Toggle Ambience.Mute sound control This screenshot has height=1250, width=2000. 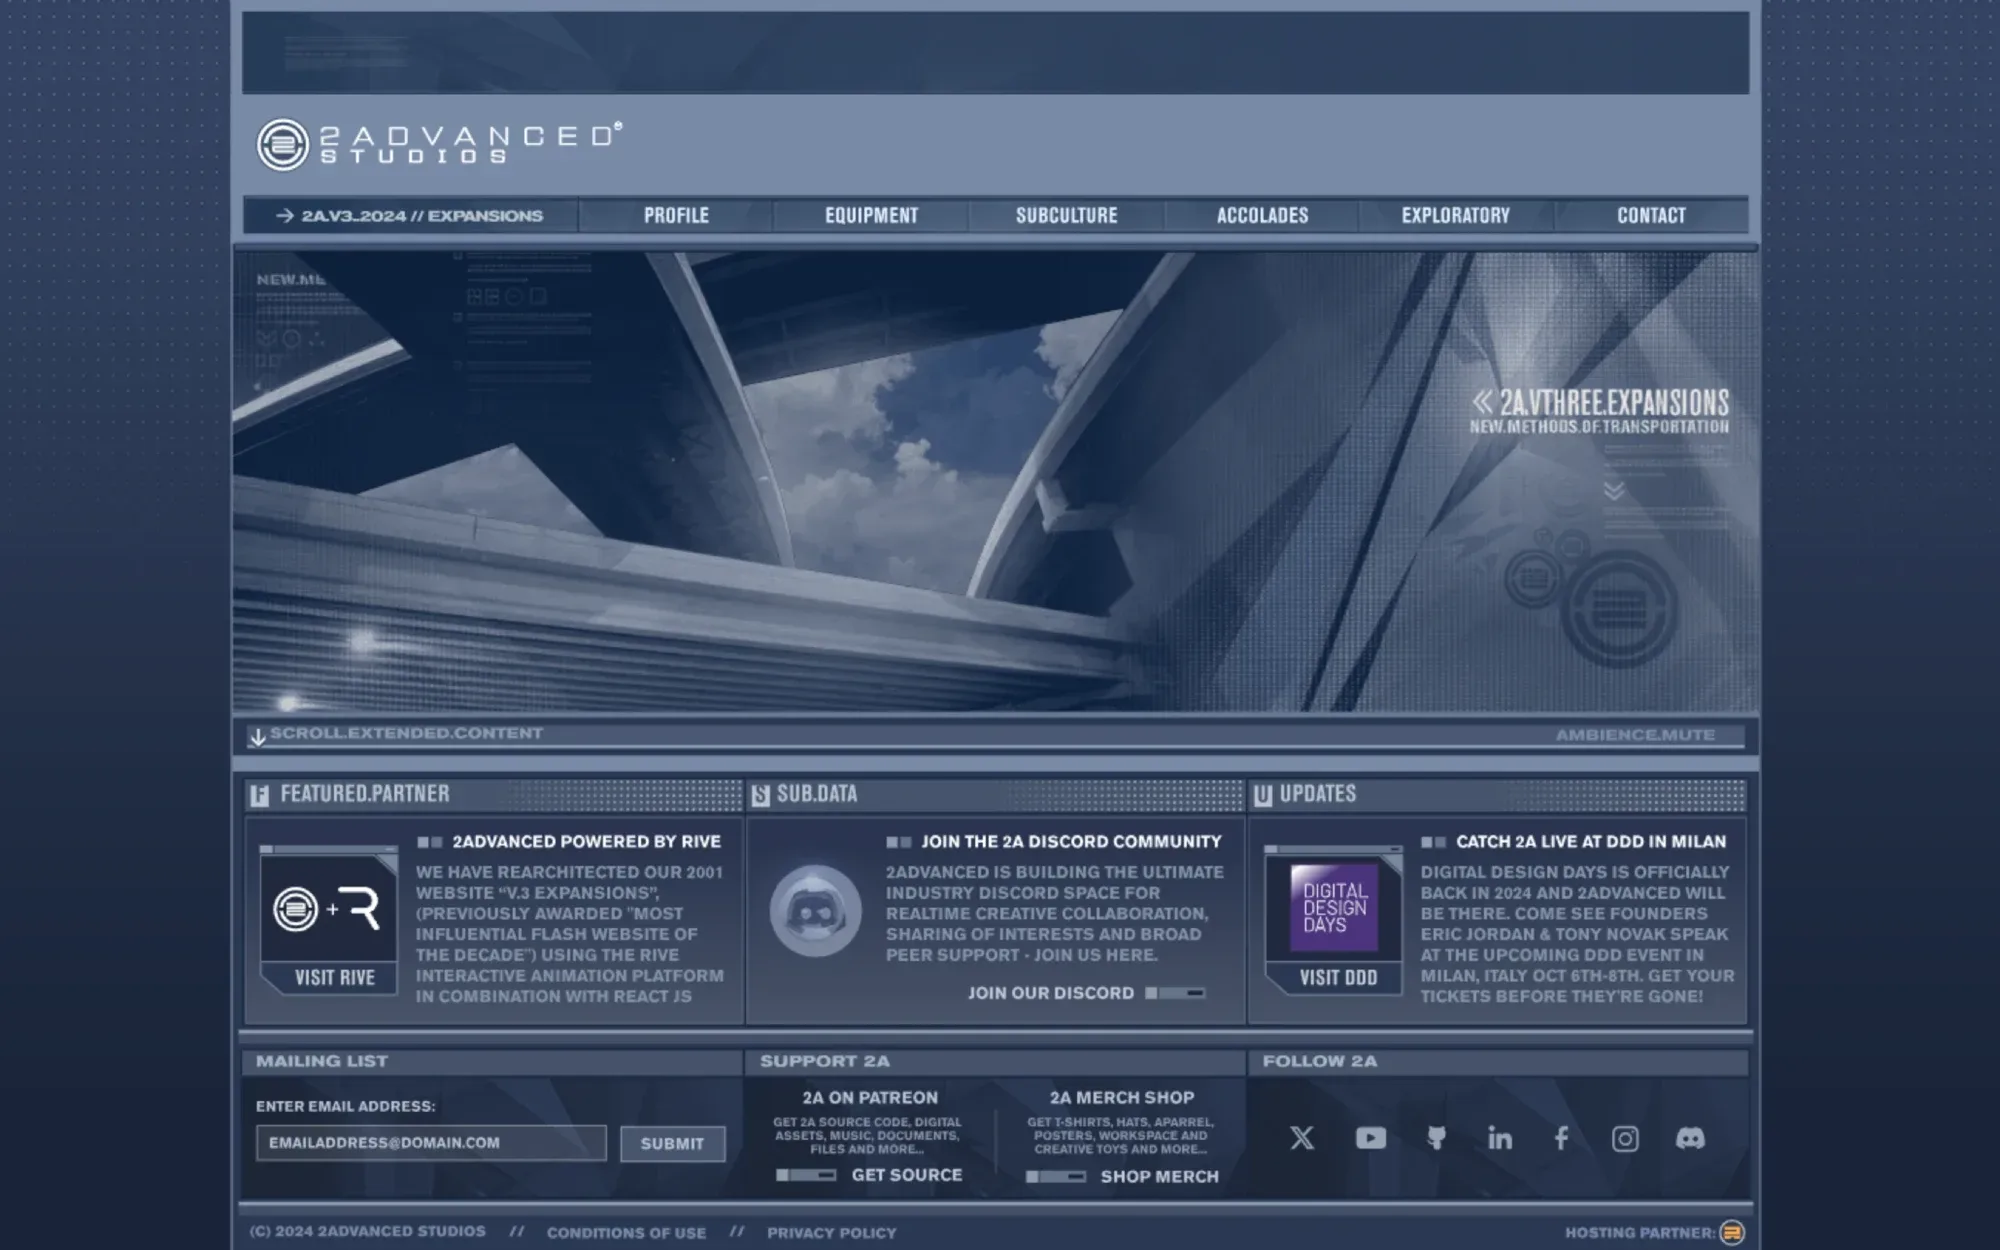(x=1635, y=735)
